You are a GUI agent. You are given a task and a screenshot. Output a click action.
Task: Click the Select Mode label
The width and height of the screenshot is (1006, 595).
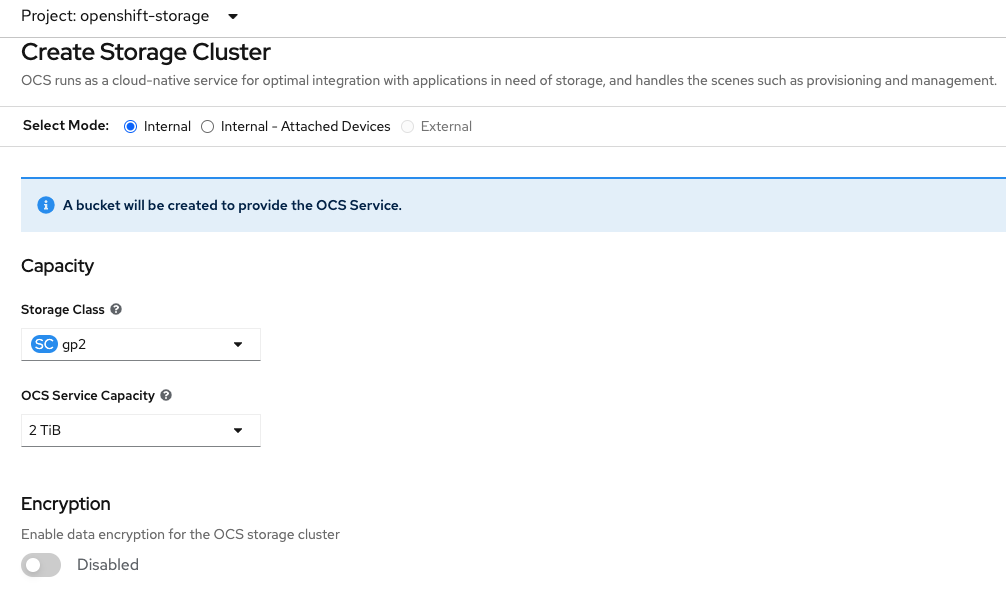pos(66,126)
